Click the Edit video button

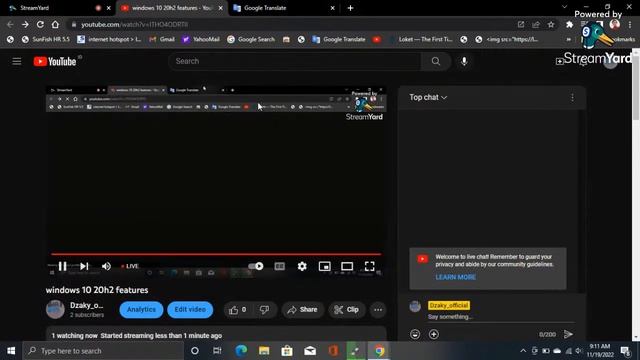190,309
